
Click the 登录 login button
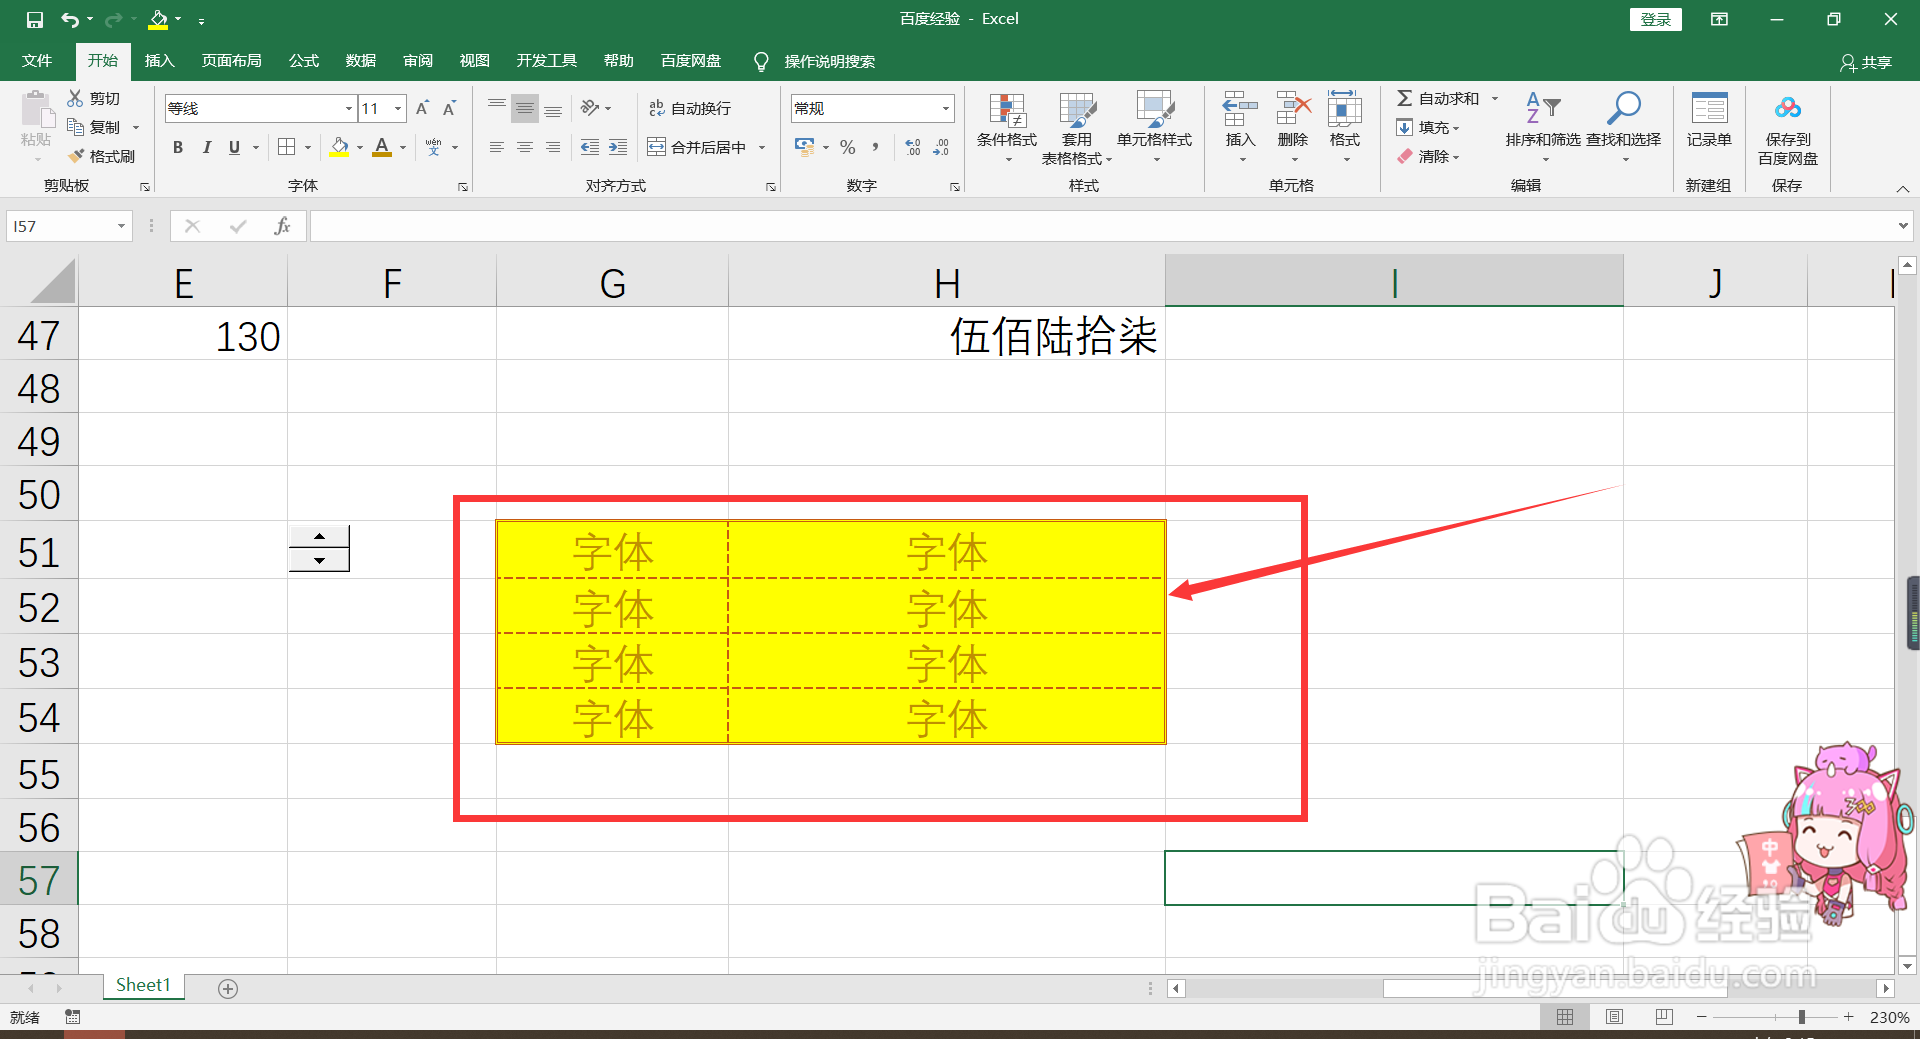[x=1656, y=19]
